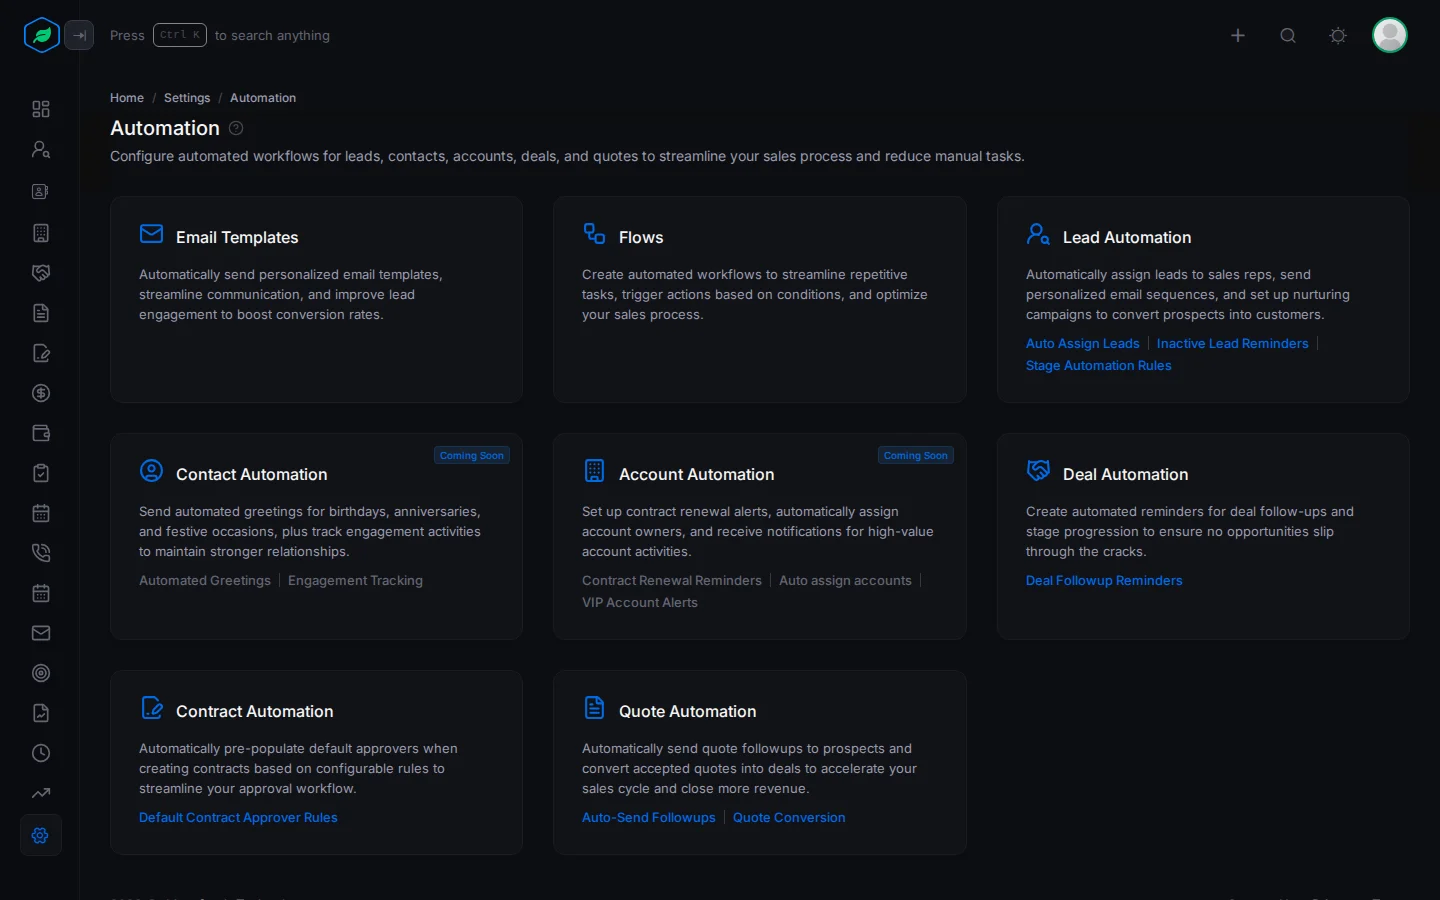Click the Contract Automation heading
The height and width of the screenshot is (900, 1440).
coord(255,711)
